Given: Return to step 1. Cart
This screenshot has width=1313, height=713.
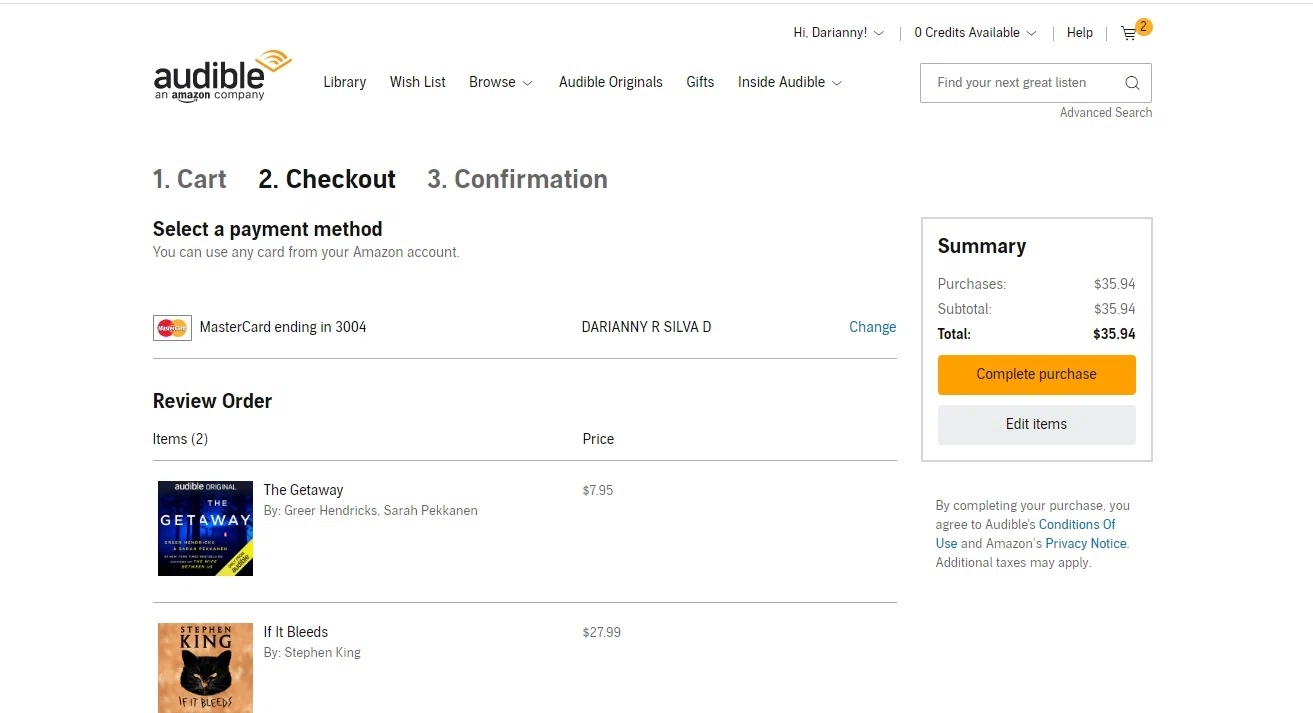Looking at the screenshot, I should (x=189, y=179).
